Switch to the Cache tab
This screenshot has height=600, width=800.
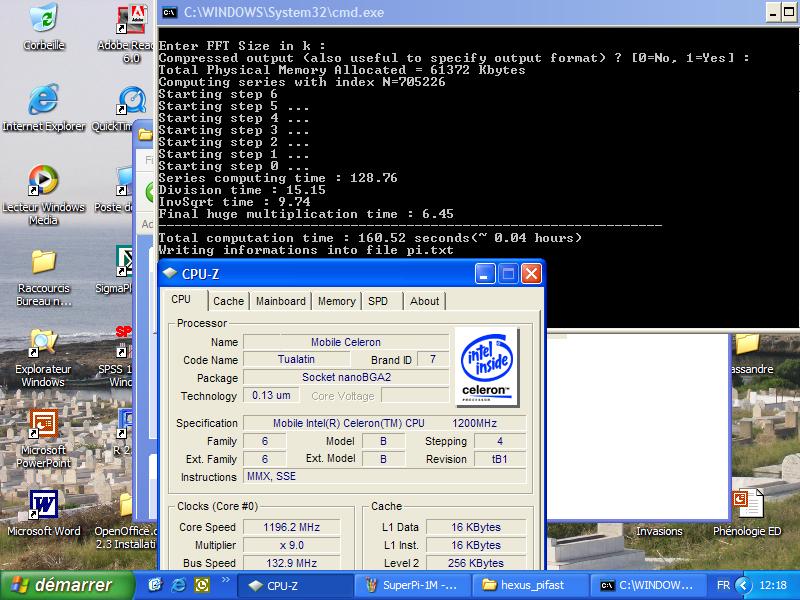click(x=229, y=301)
